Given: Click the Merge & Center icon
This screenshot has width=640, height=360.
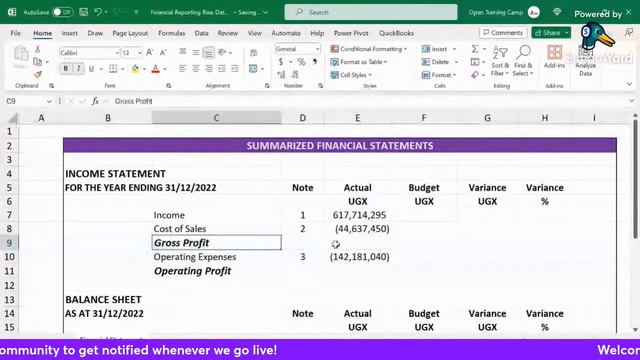Looking at the screenshot, I should (x=253, y=69).
